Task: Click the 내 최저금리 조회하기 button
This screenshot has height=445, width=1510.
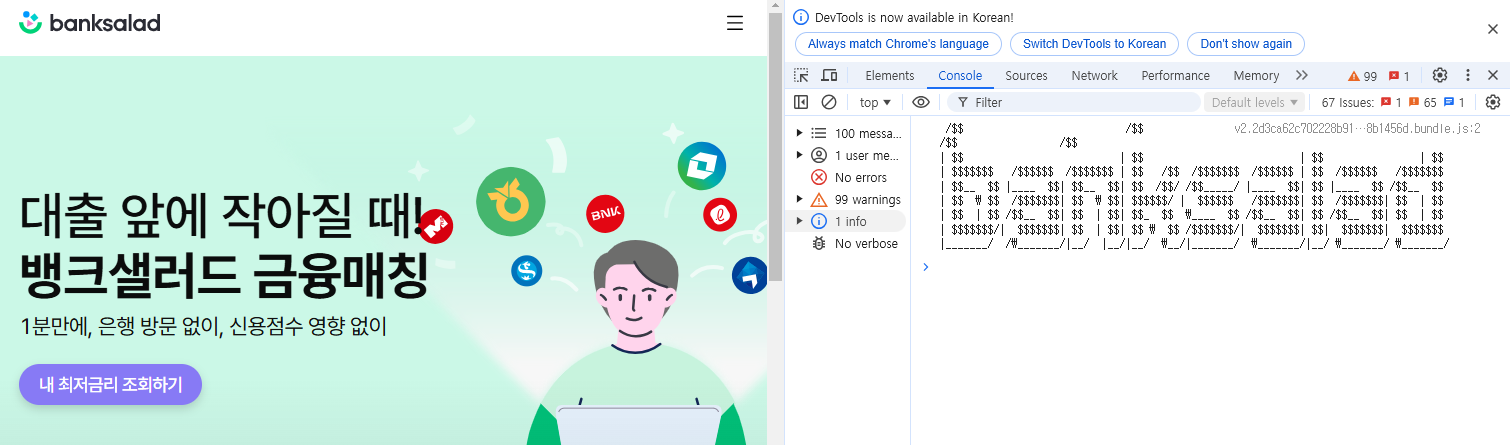Action: (x=110, y=385)
